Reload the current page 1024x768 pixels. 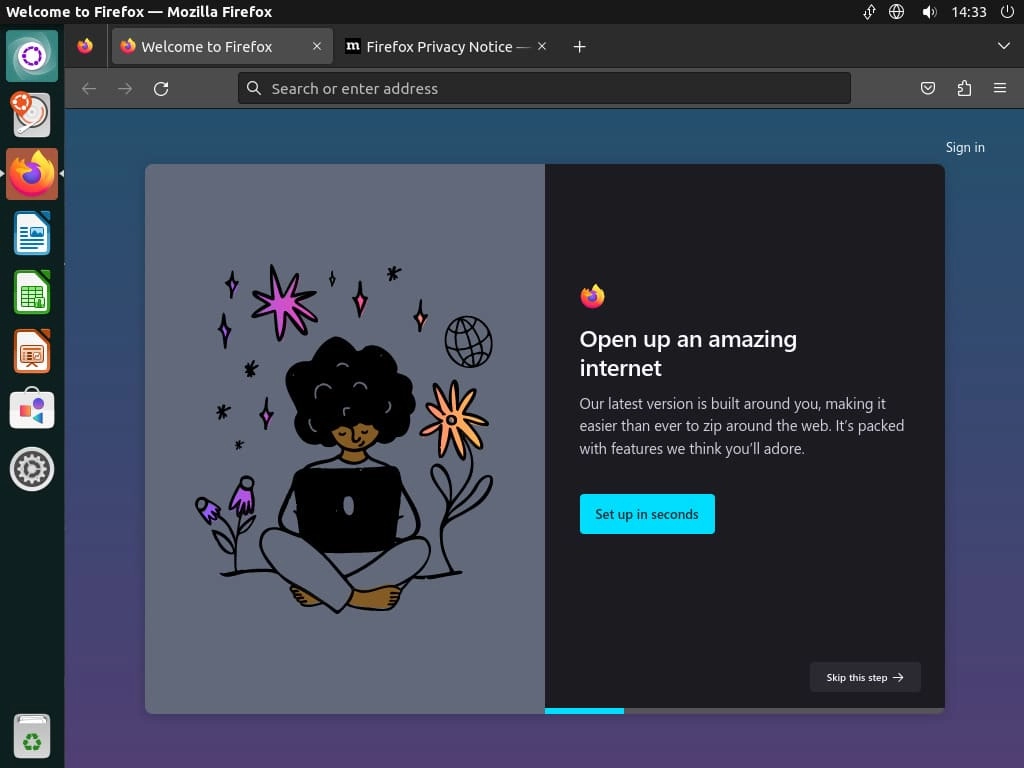coord(161,89)
